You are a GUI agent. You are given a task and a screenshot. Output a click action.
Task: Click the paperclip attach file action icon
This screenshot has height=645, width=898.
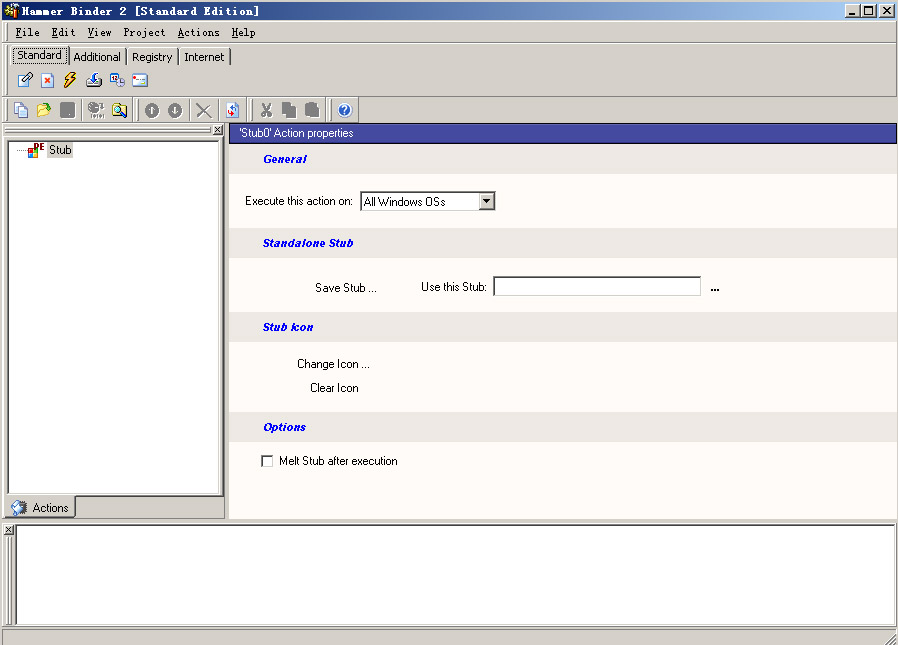pyautogui.click(x=25, y=80)
